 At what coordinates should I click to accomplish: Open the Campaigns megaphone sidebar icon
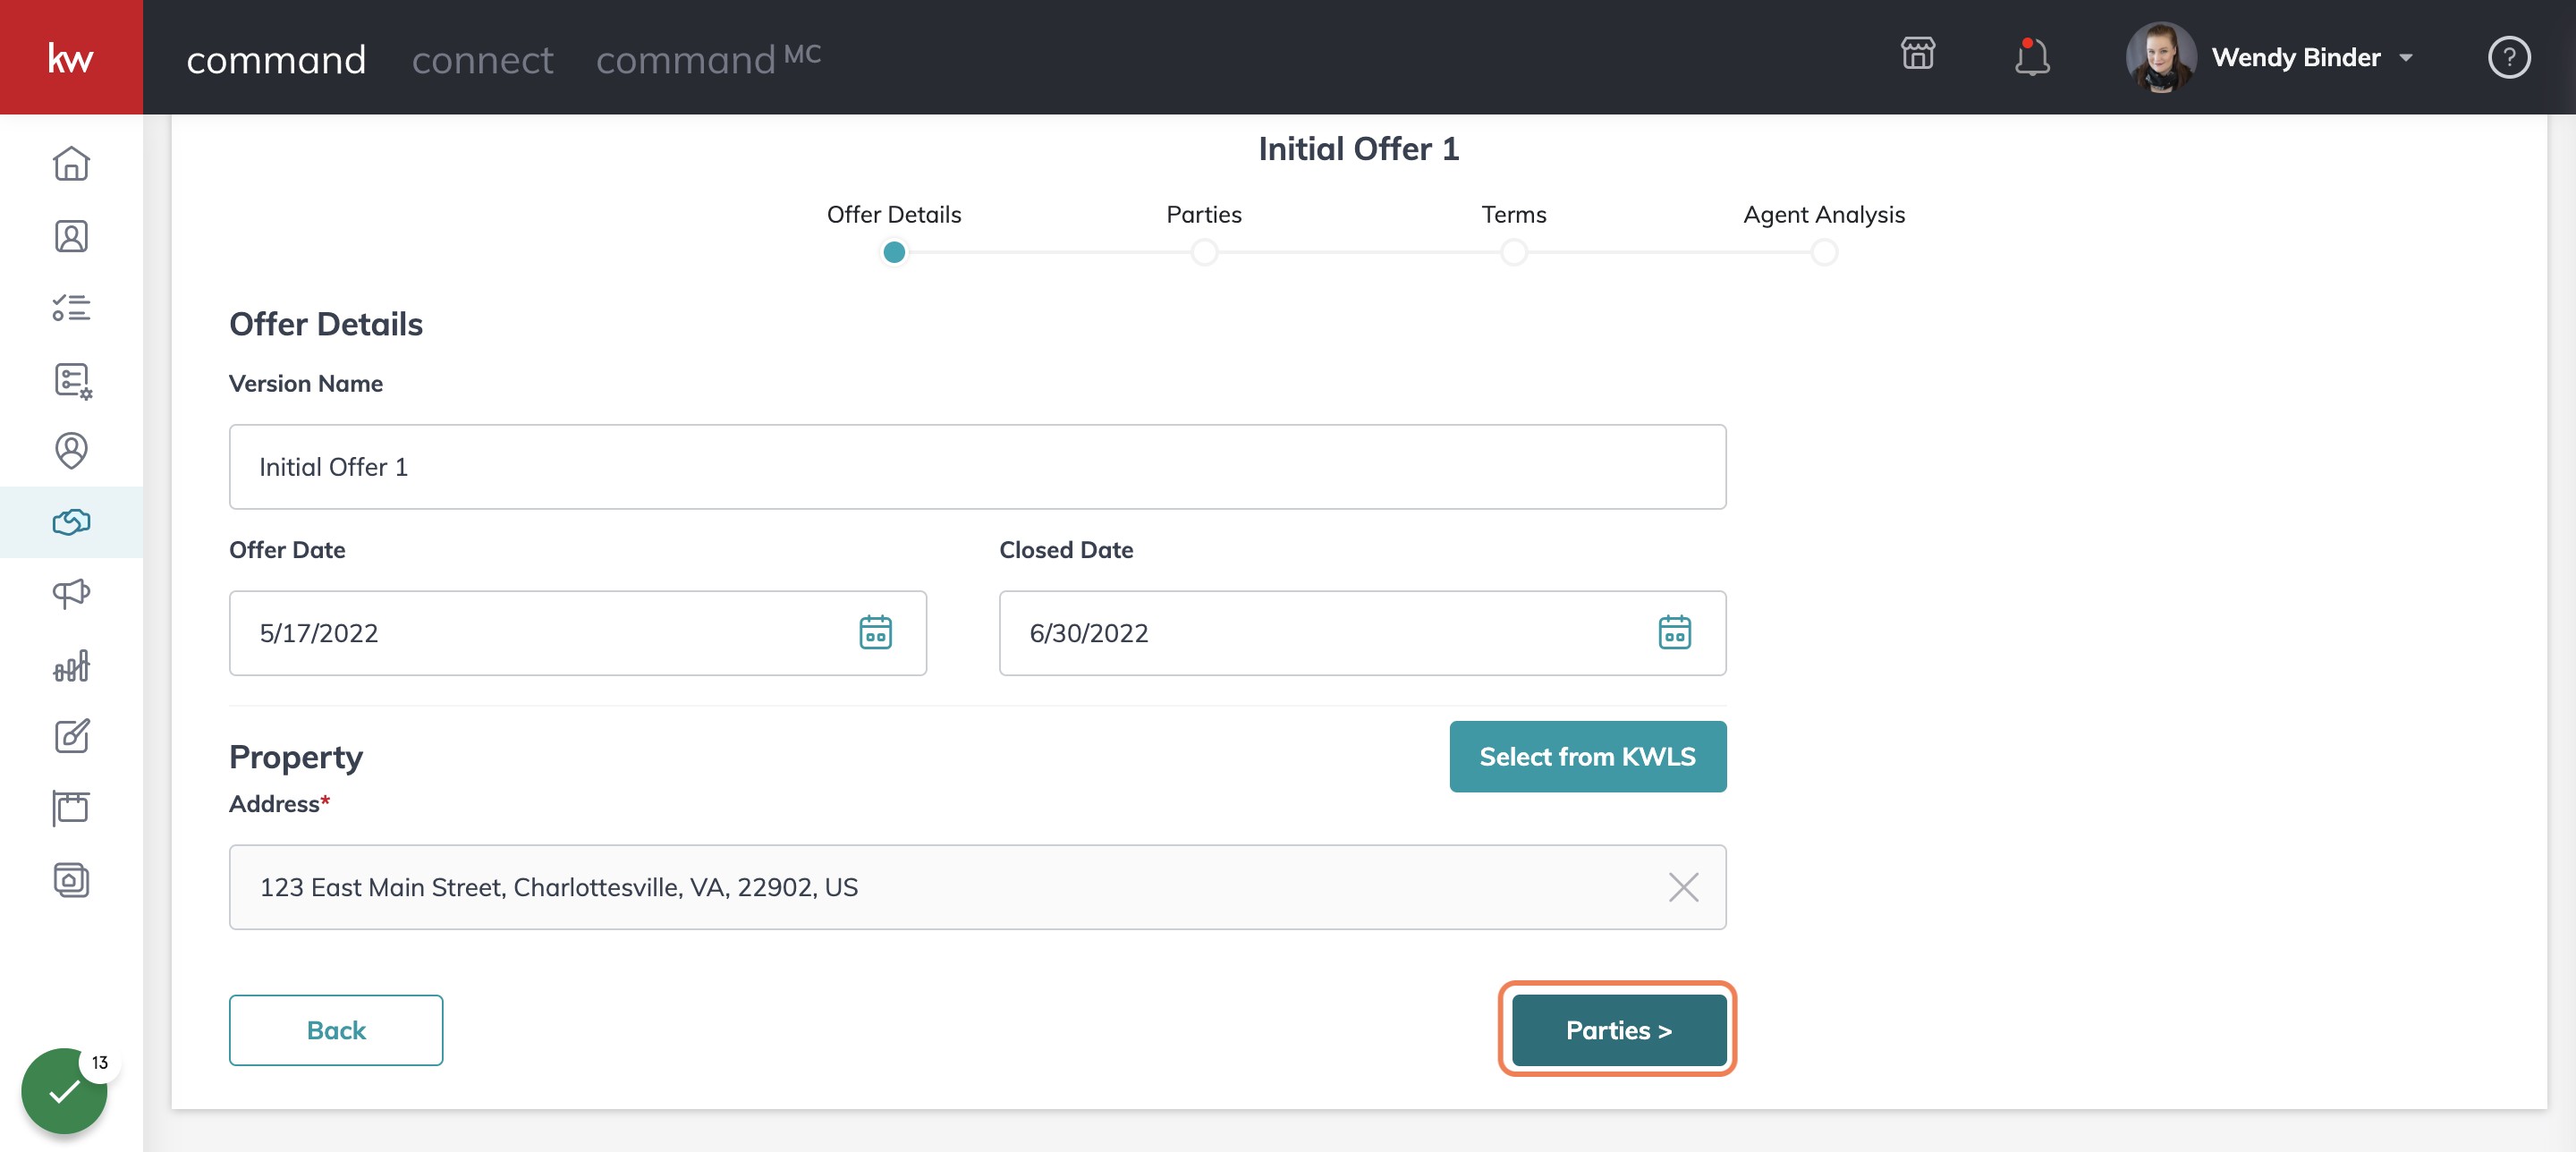71,593
